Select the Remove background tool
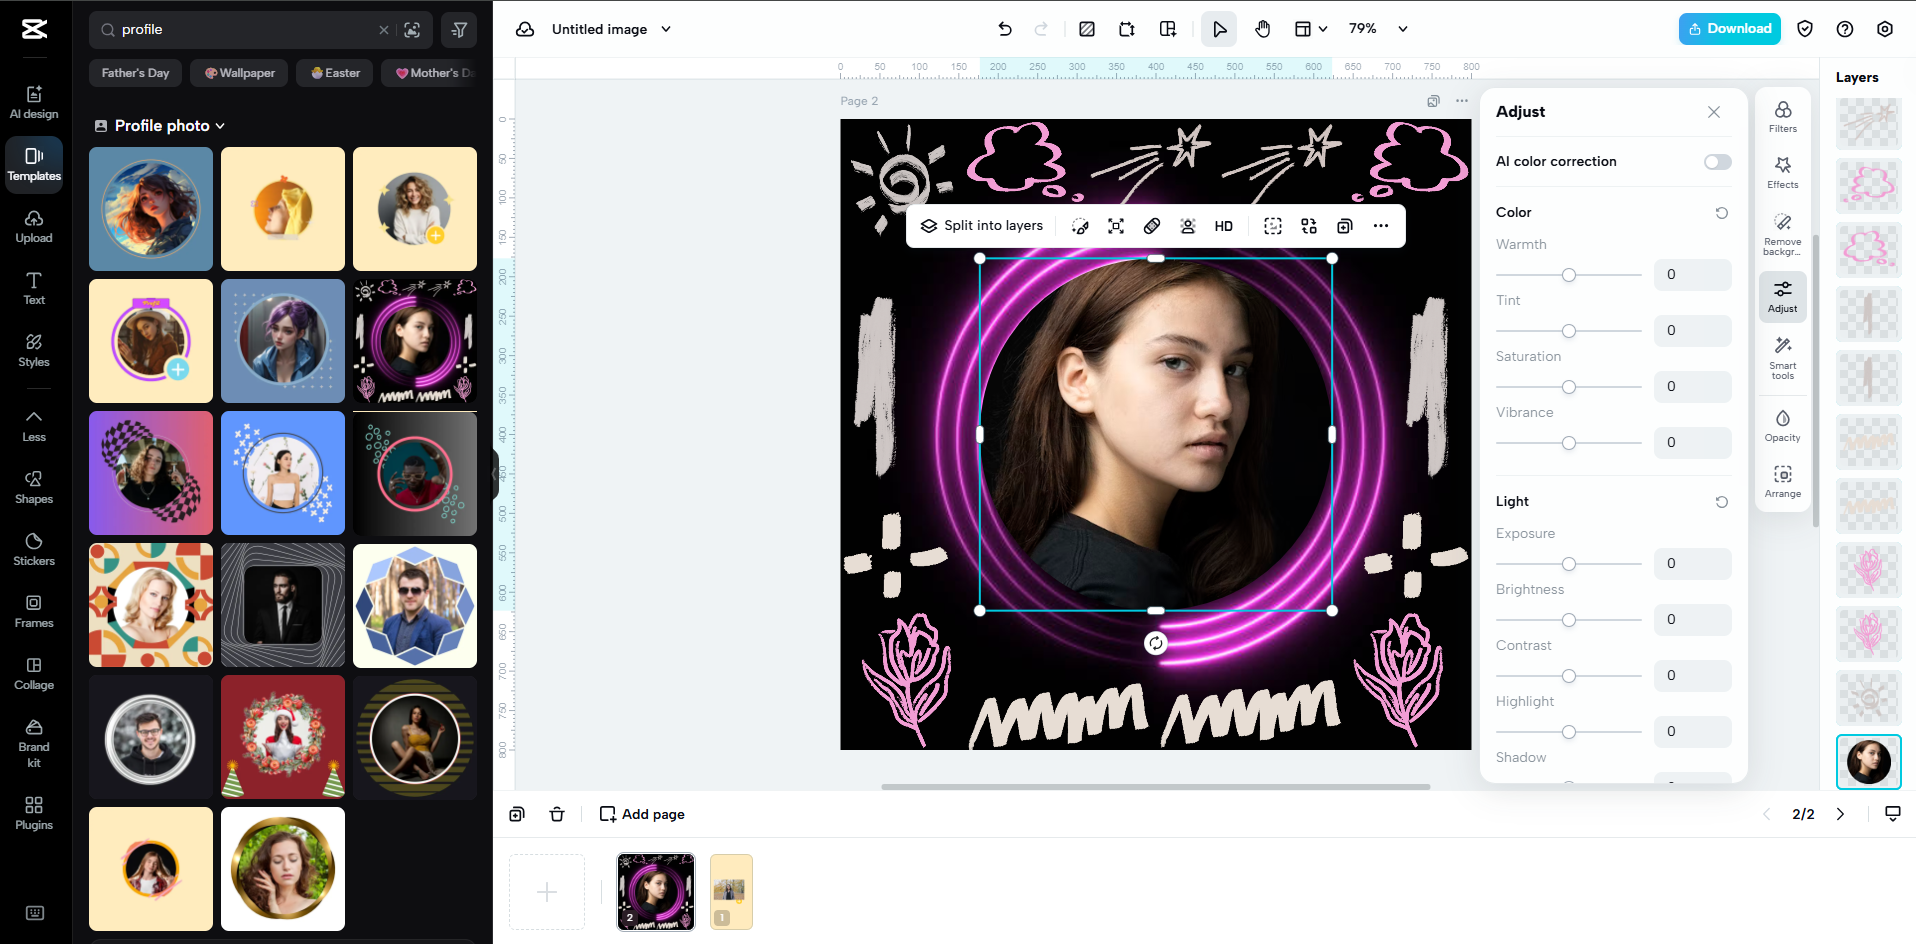The width and height of the screenshot is (1916, 944). tap(1782, 230)
